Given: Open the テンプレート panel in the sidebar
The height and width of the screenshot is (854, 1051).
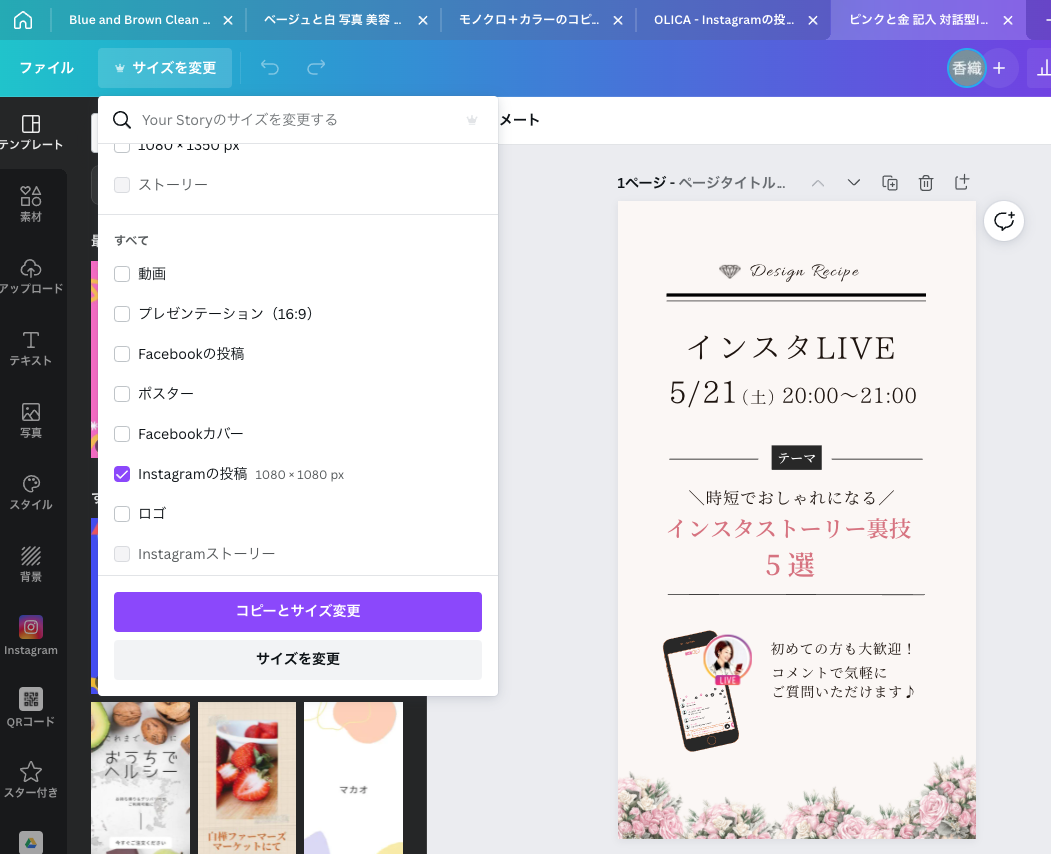Looking at the screenshot, I should (31, 129).
